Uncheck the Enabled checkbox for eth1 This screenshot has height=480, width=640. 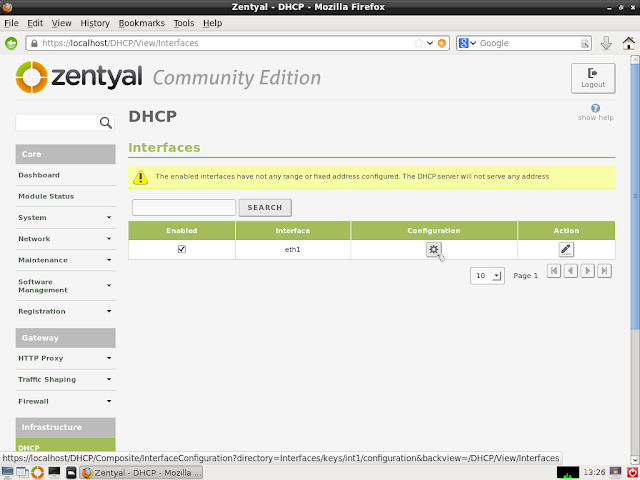182,249
